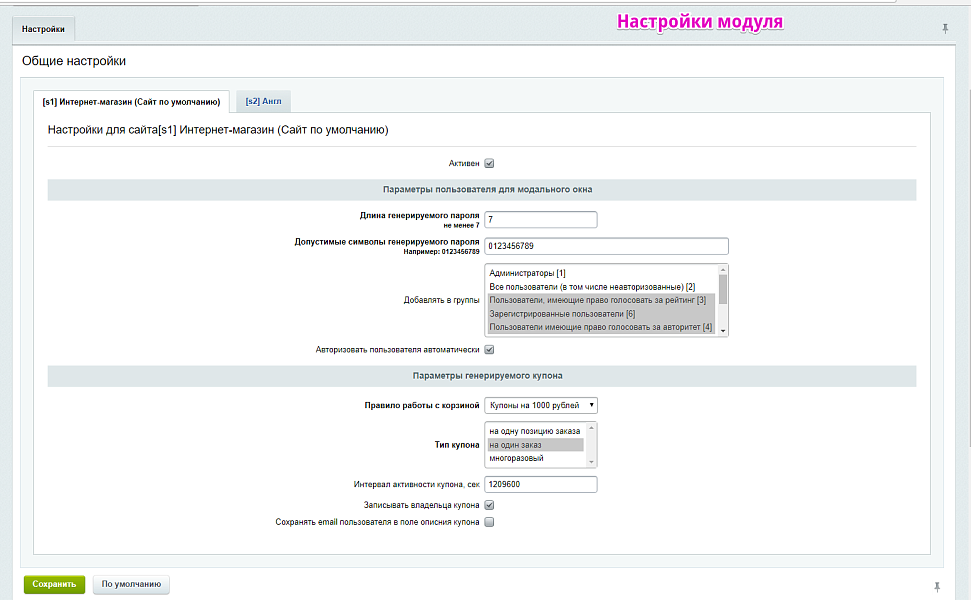Image resolution: width=971 pixels, height=600 pixels.
Task: Focus the Длина генерируемого пароля field
Action: [x=540, y=220]
